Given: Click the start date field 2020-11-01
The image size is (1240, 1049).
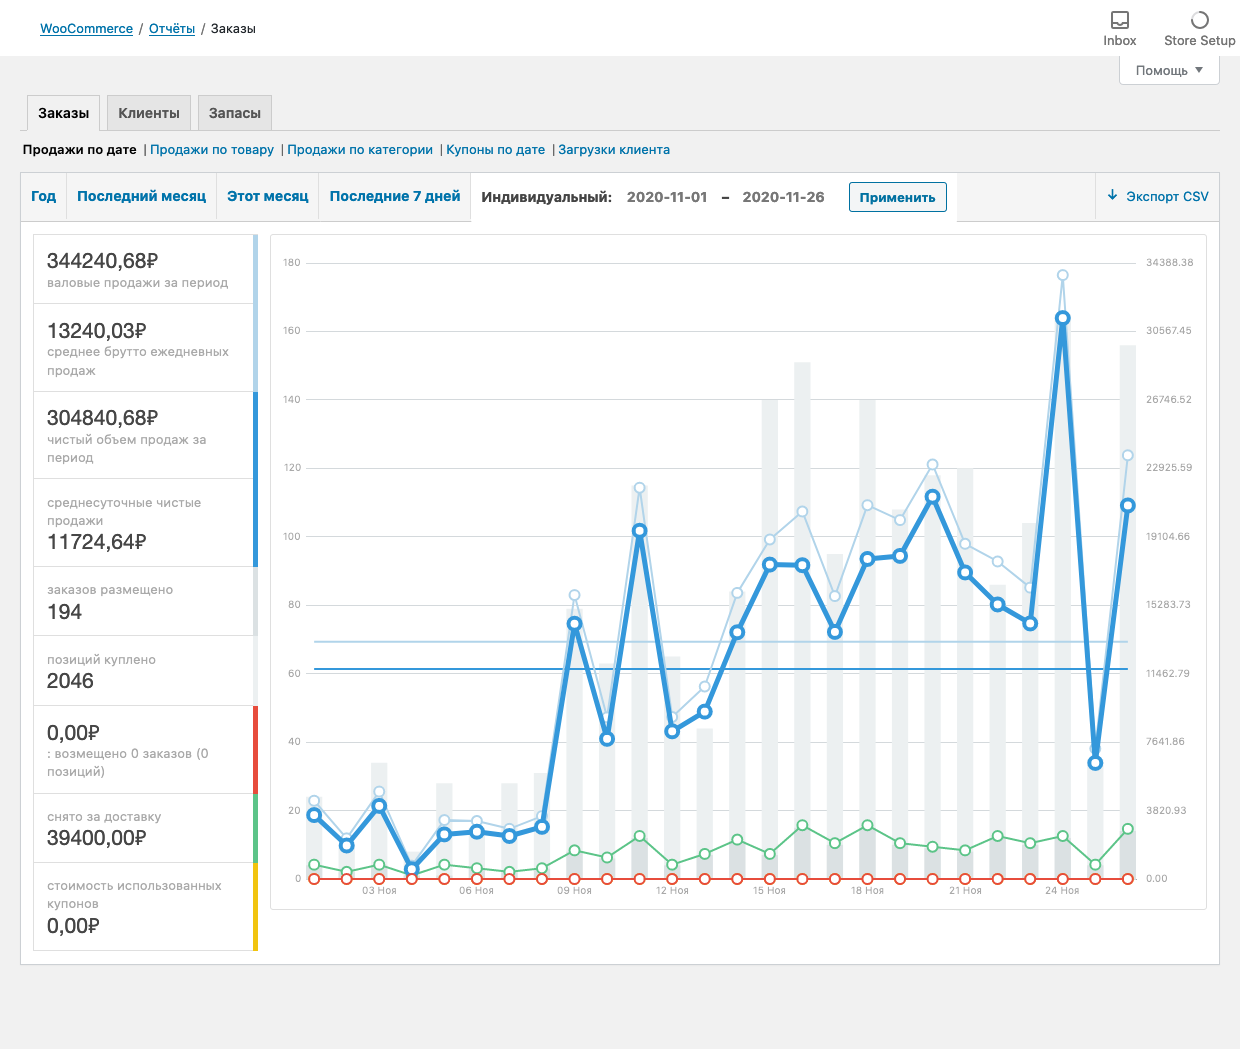Looking at the screenshot, I should point(667,197).
